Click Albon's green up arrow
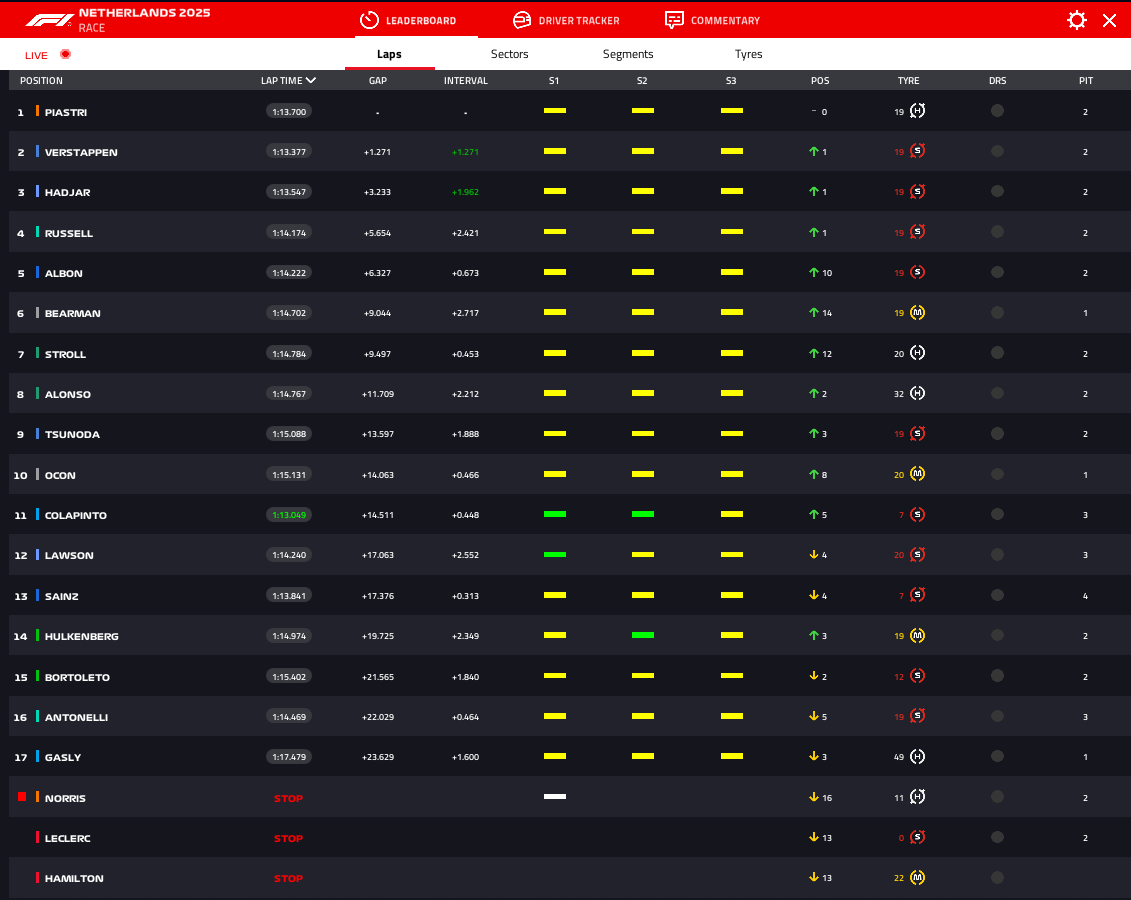The image size is (1131, 900). click(814, 273)
